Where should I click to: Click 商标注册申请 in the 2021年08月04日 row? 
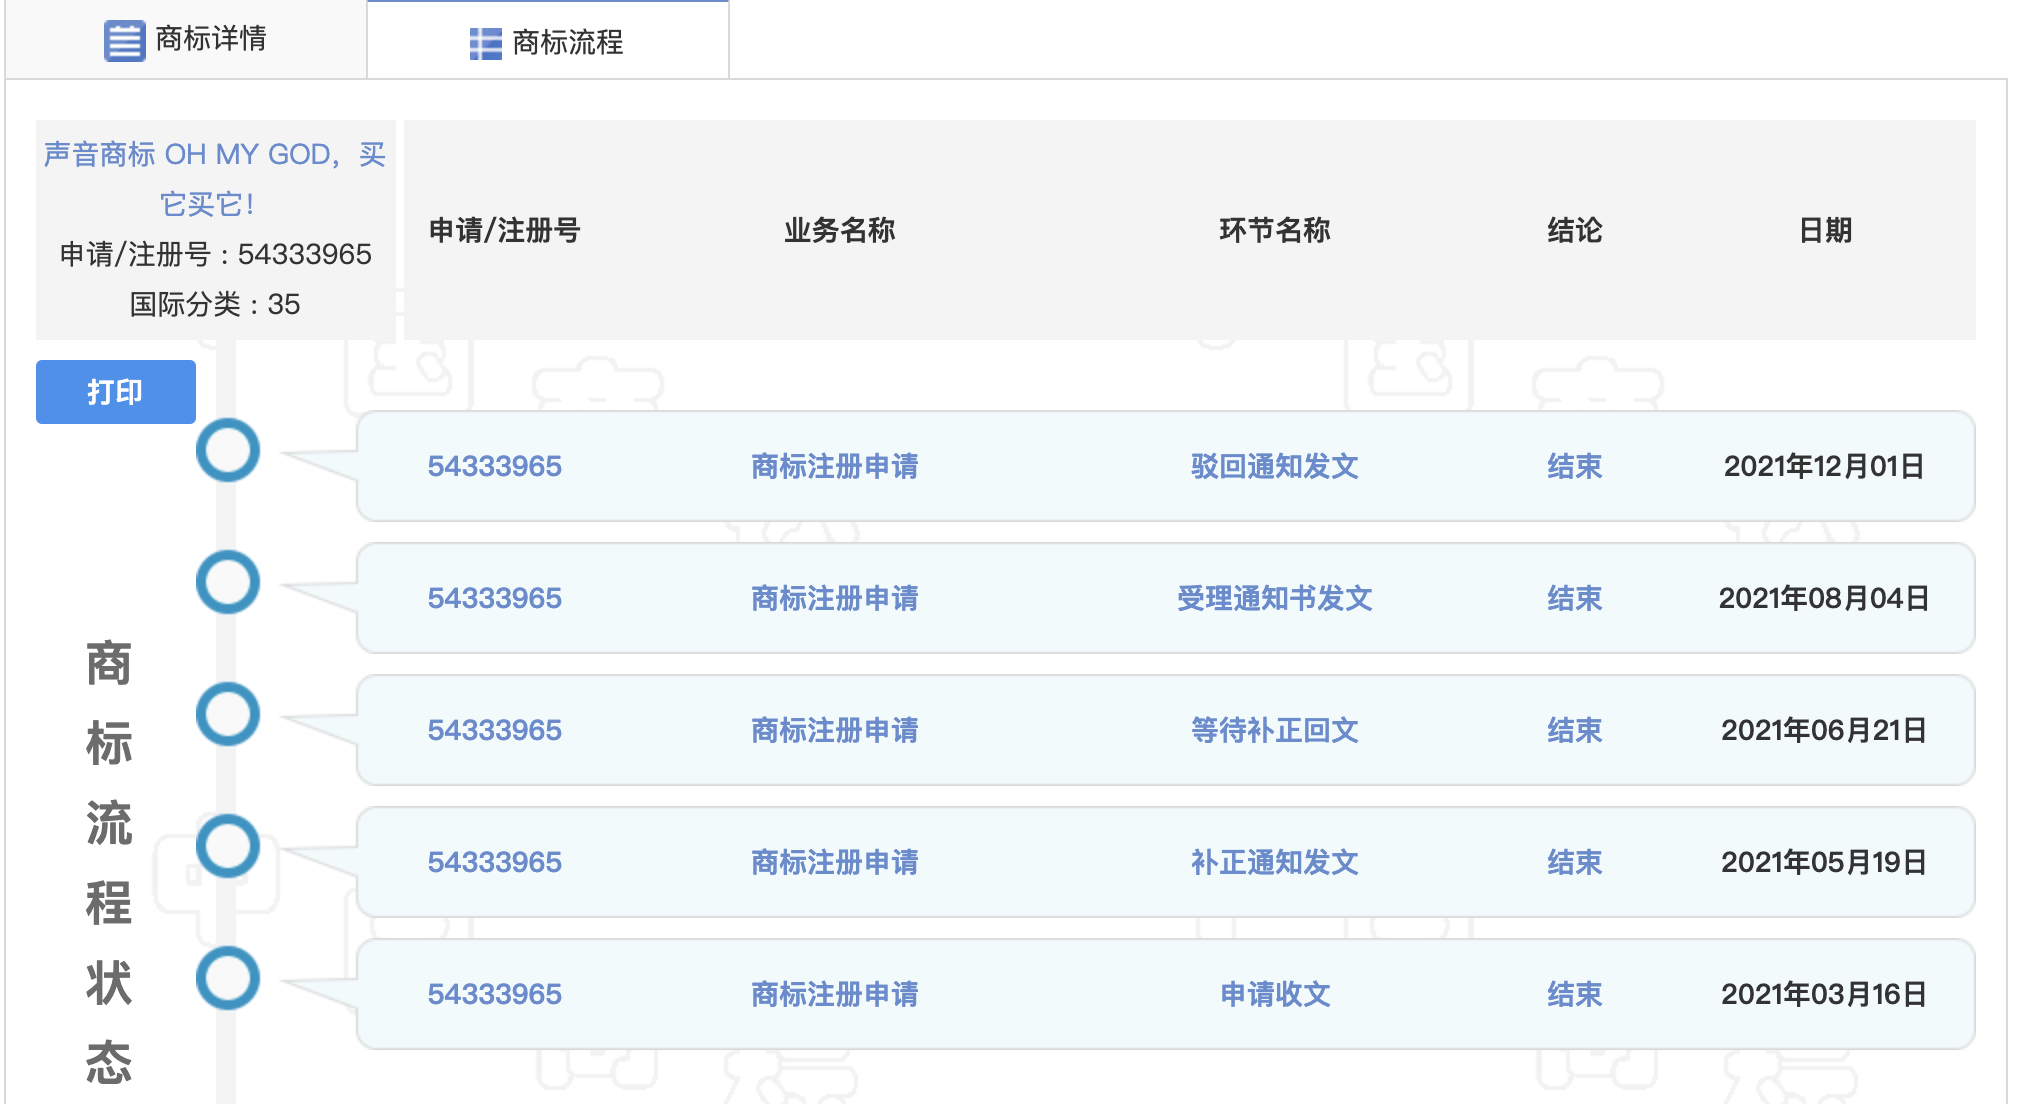point(834,598)
